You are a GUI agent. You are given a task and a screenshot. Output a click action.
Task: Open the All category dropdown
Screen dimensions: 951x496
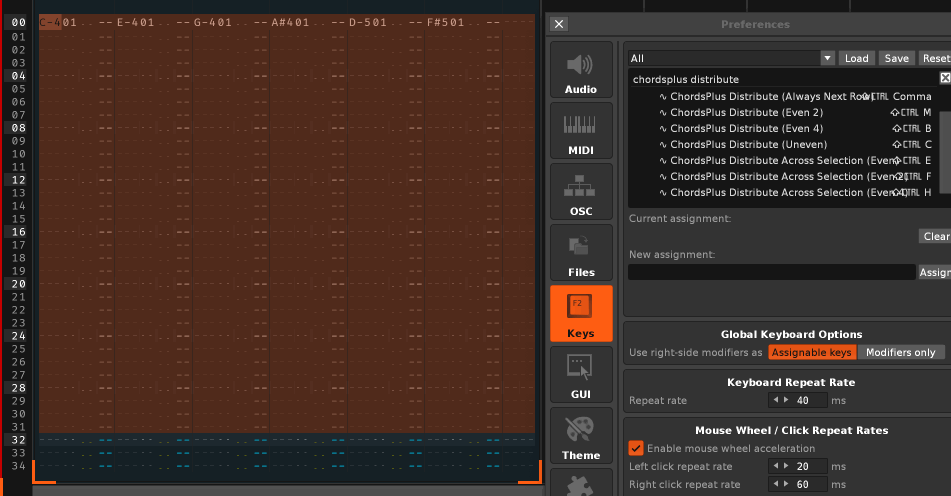[x=731, y=58]
